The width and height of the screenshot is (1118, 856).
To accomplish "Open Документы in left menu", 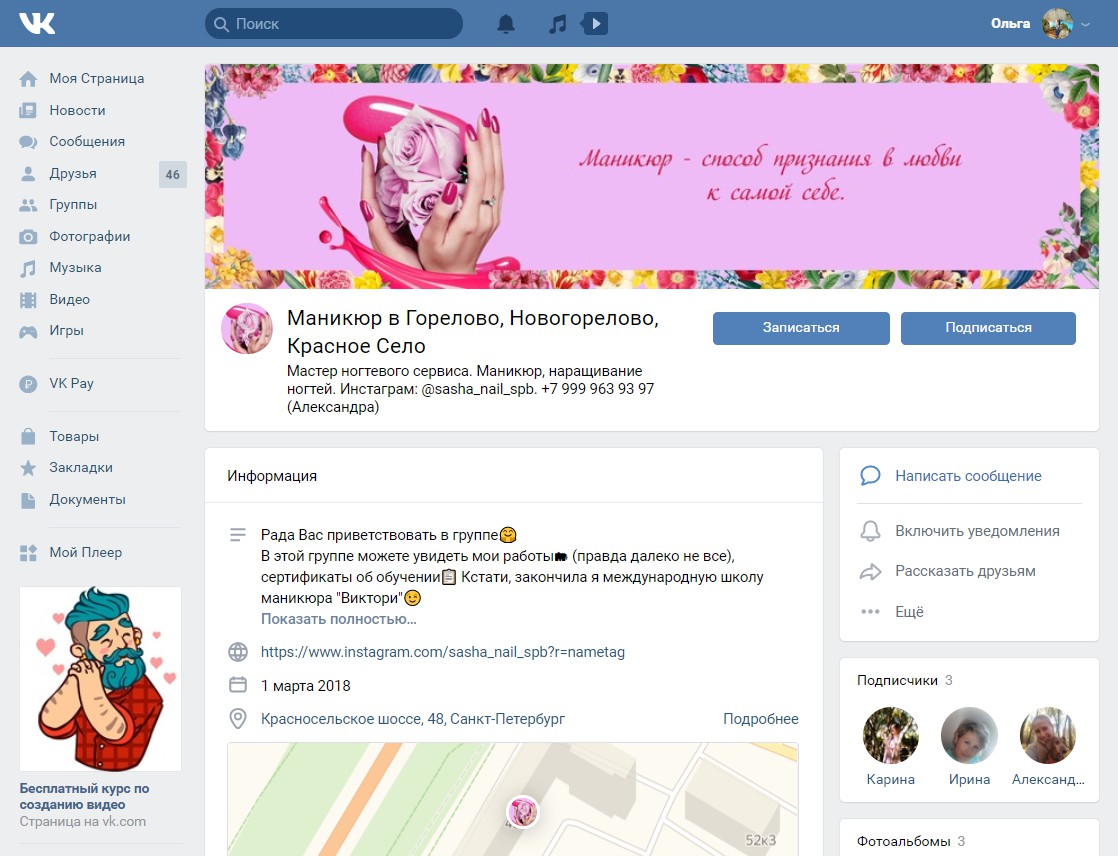I will [x=87, y=500].
